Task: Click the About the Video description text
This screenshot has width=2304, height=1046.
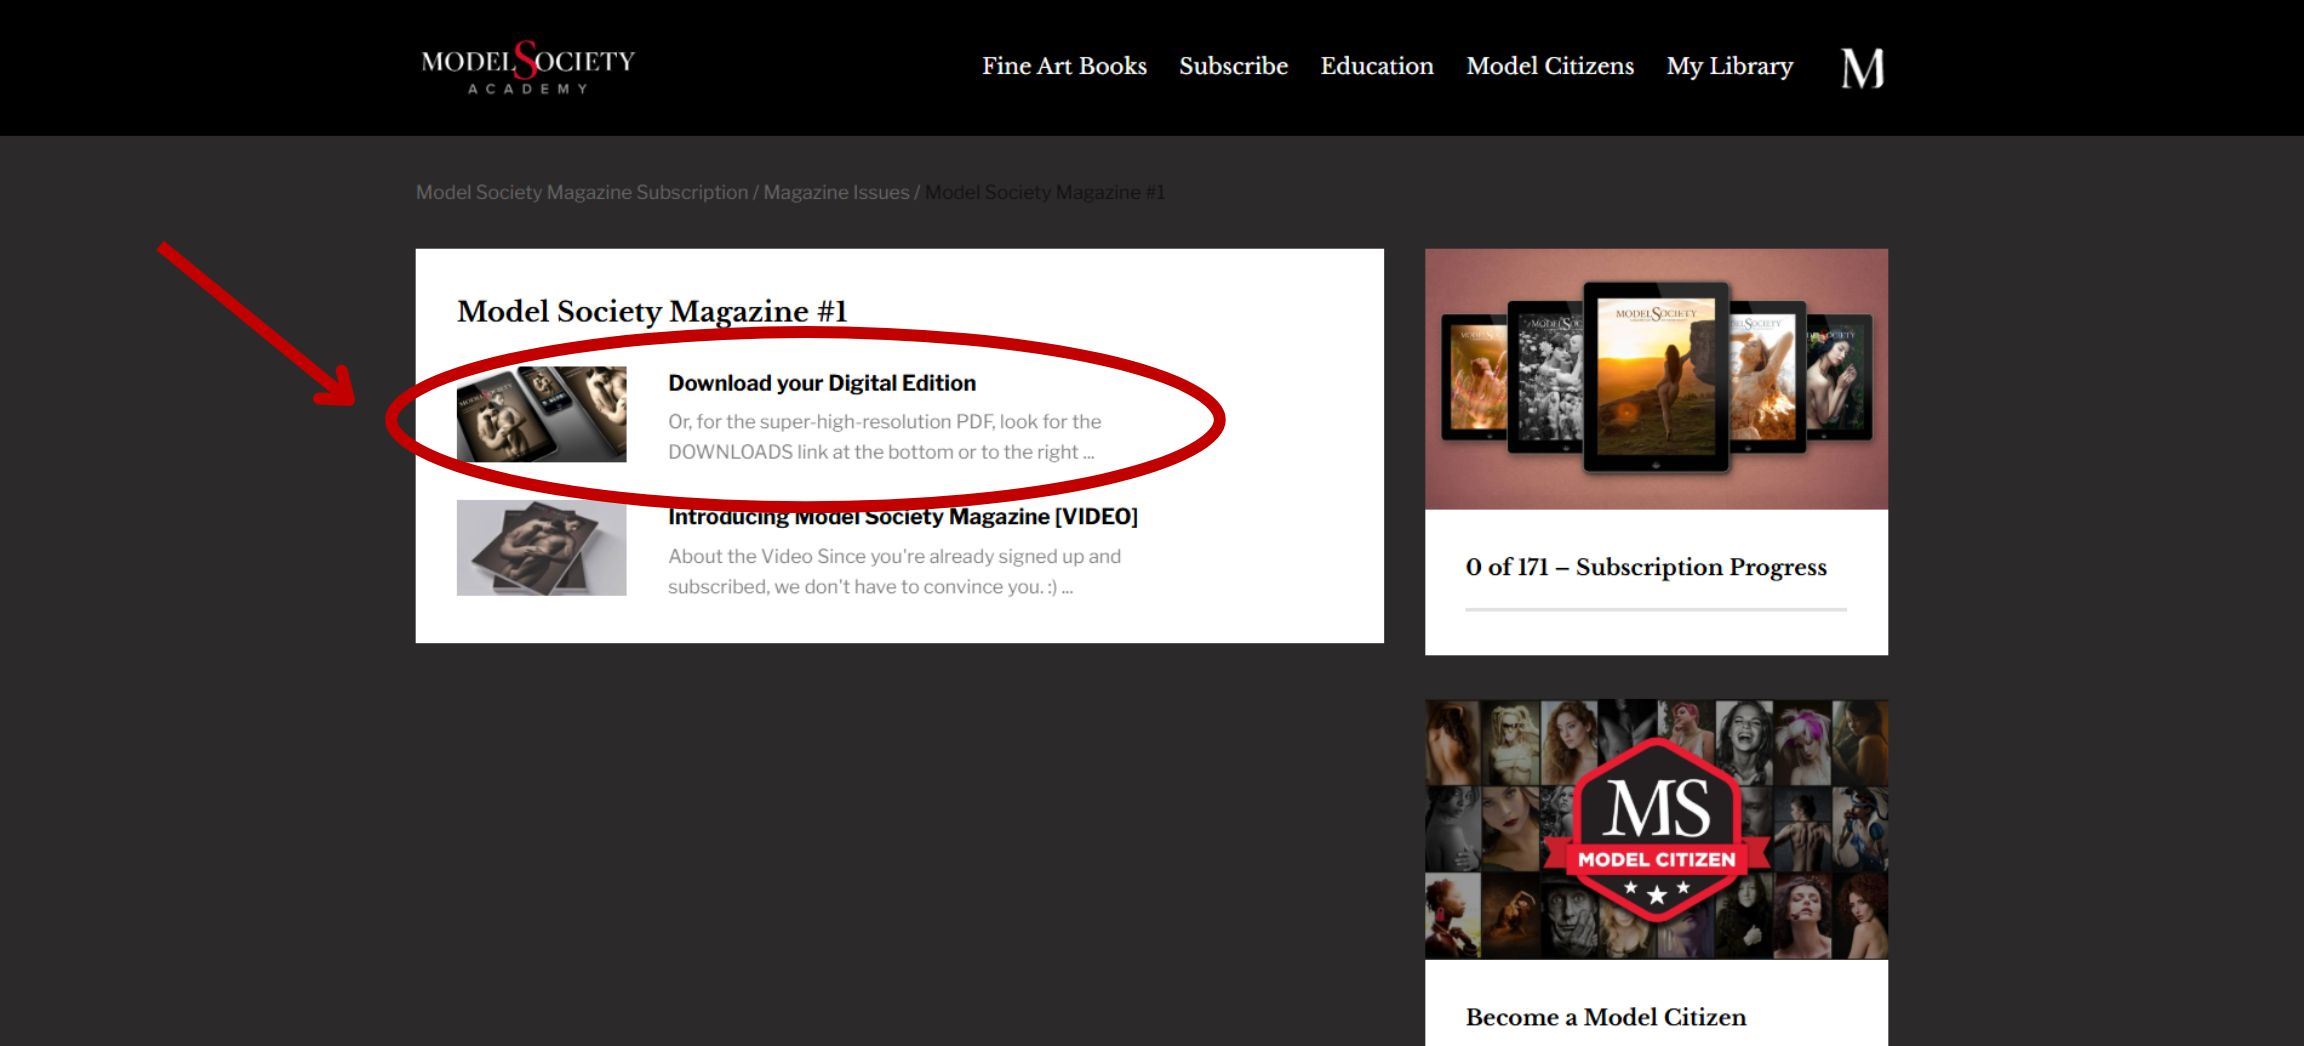Action: click(895, 571)
